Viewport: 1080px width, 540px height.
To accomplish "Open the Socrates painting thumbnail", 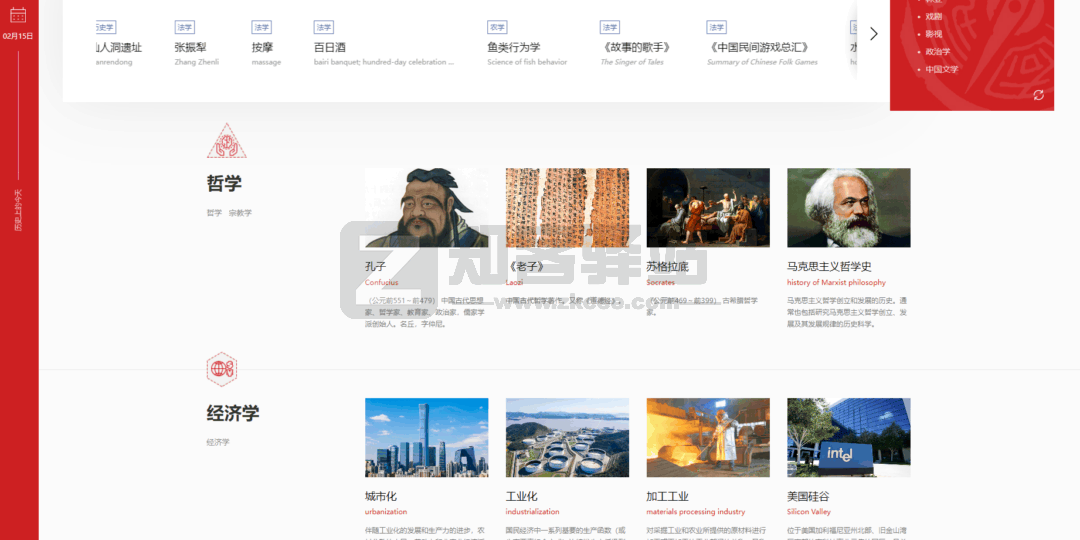I will pyautogui.click(x=708, y=207).
